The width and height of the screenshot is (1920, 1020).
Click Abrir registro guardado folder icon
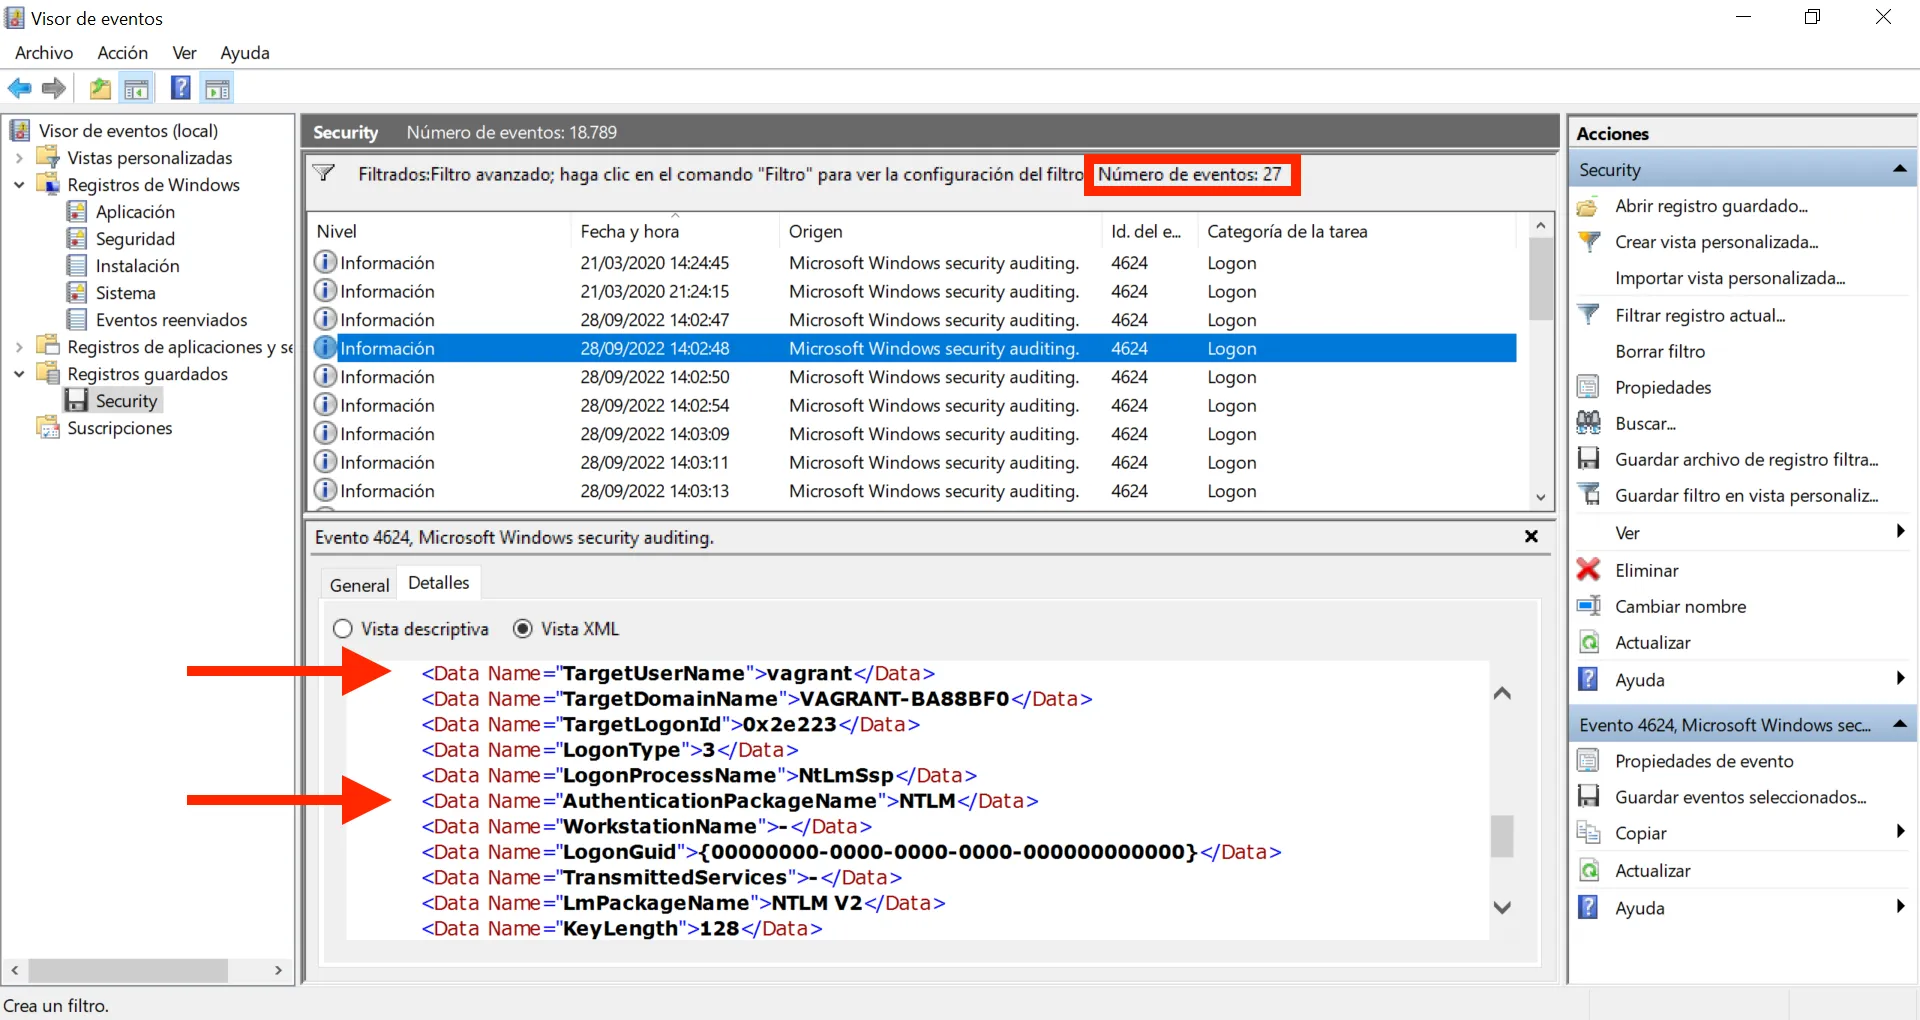click(1588, 207)
